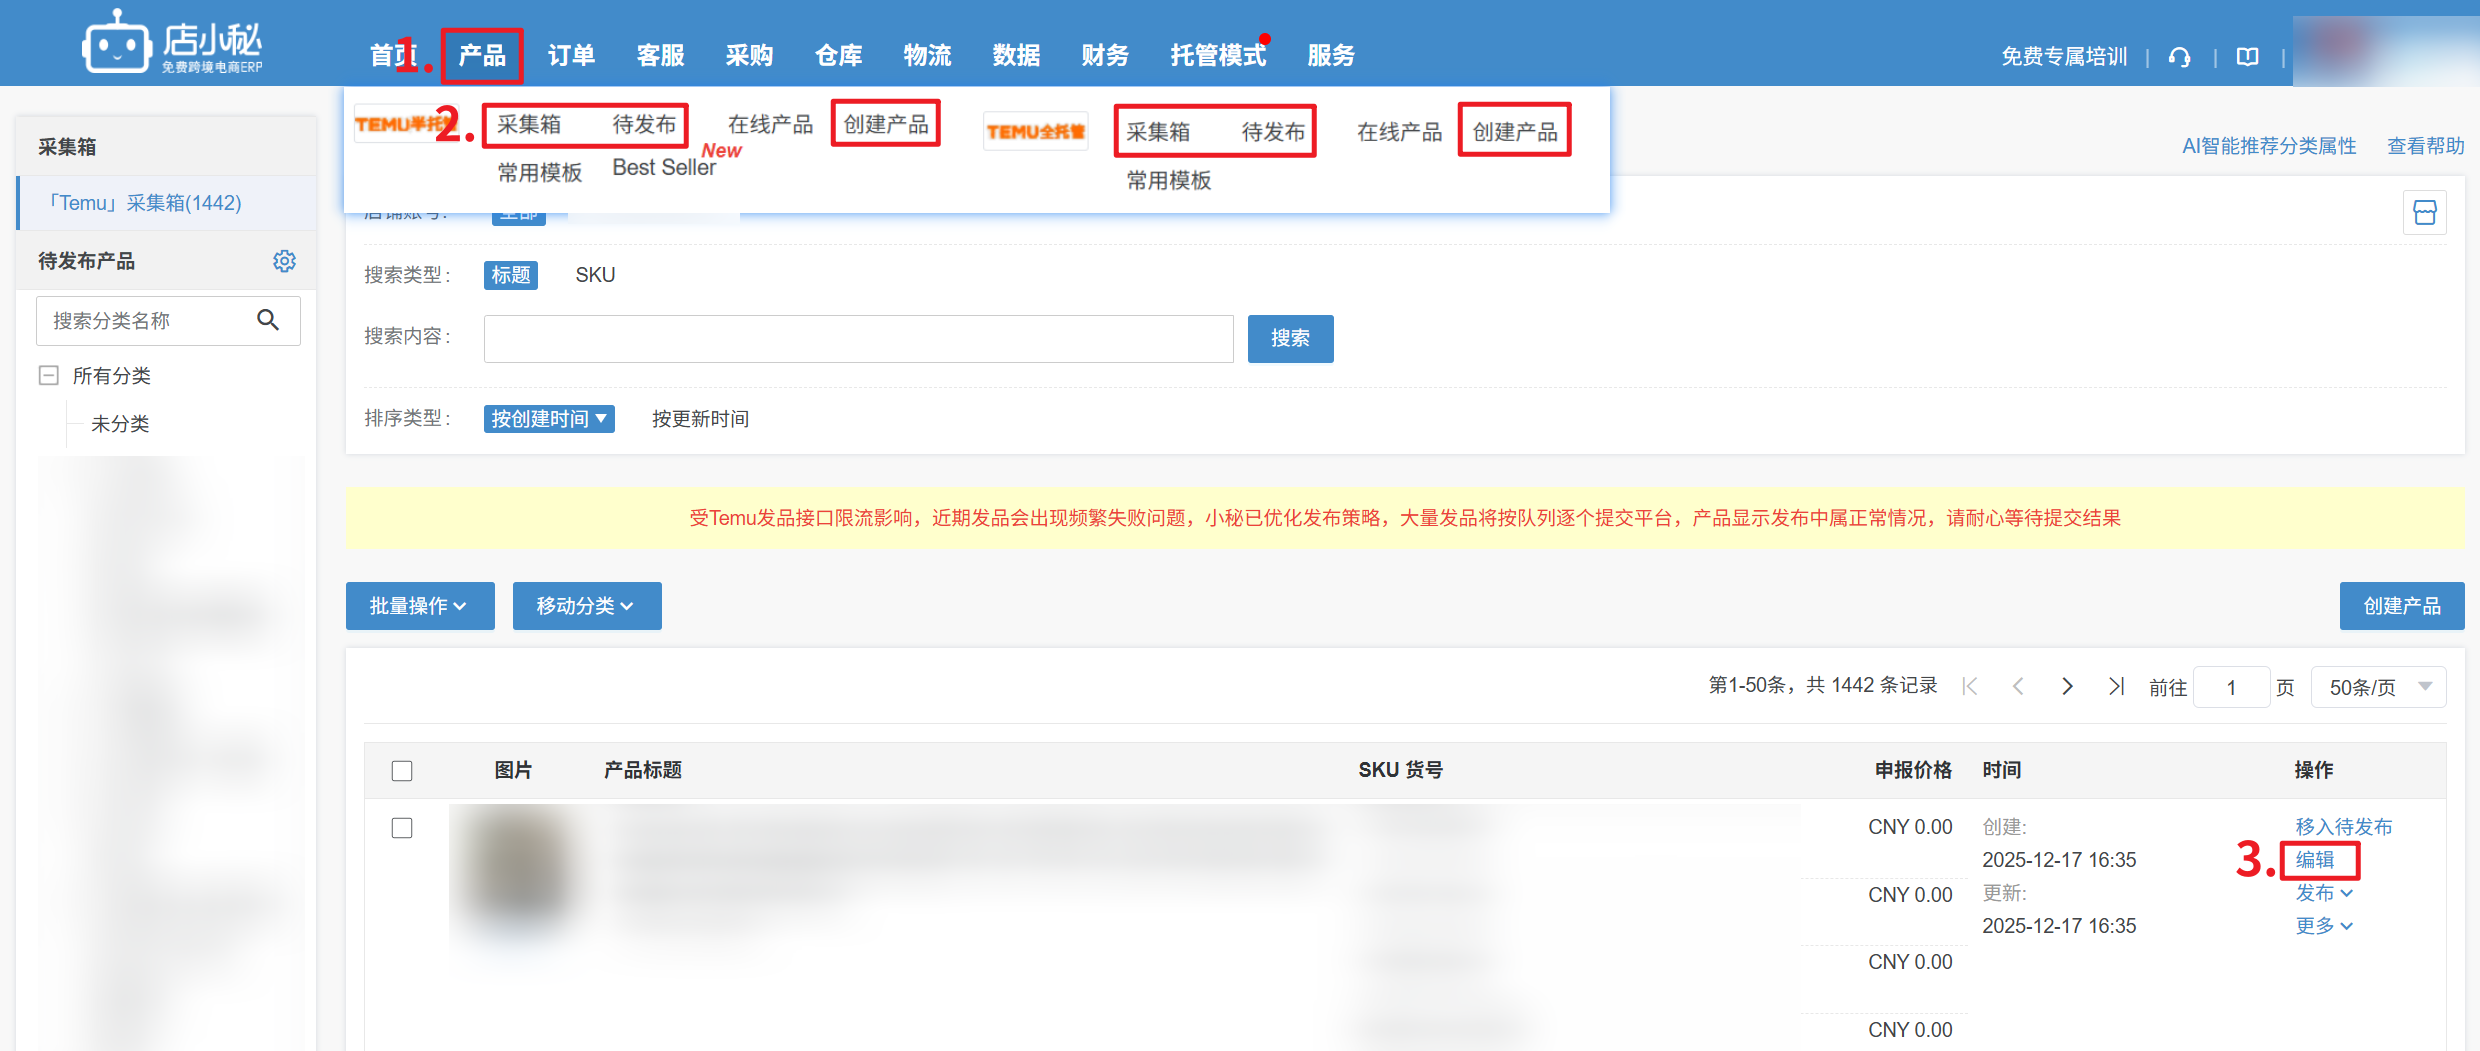
Task: Open the 50条/页 page size selector
Action: point(2378,687)
